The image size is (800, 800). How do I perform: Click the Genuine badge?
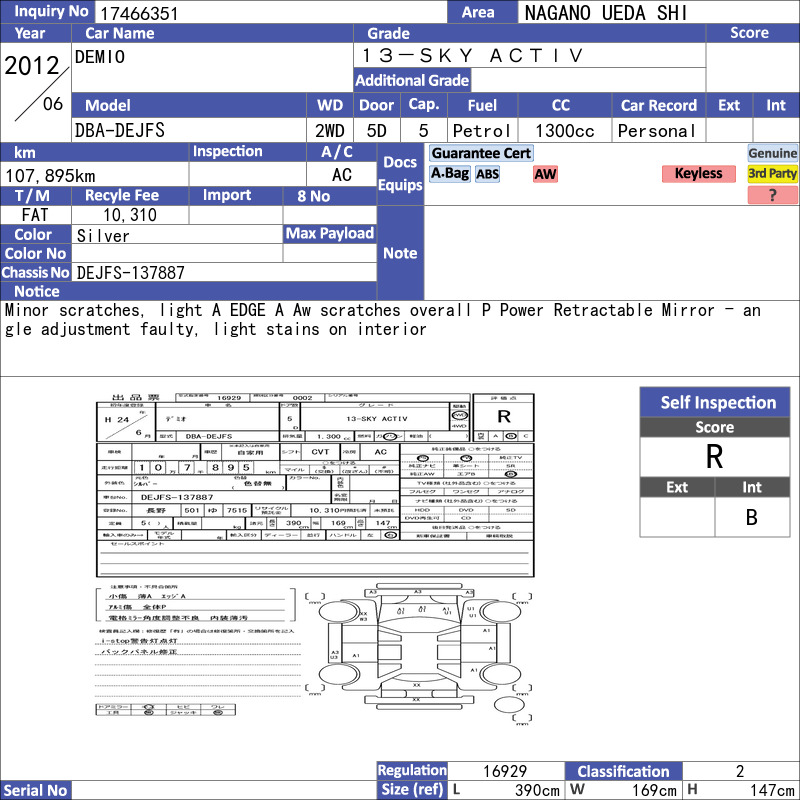pos(772,154)
